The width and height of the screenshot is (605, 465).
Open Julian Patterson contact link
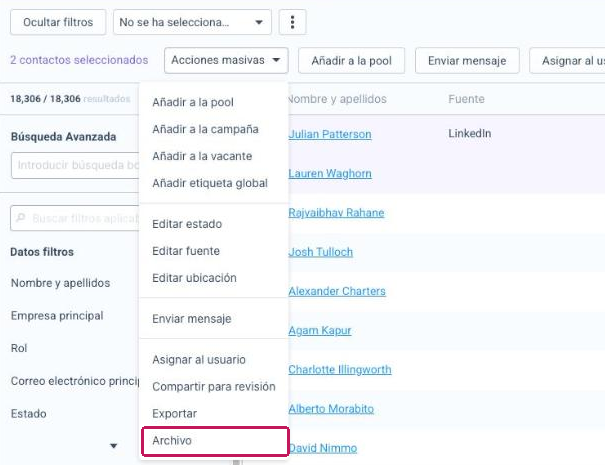[x=330, y=134]
